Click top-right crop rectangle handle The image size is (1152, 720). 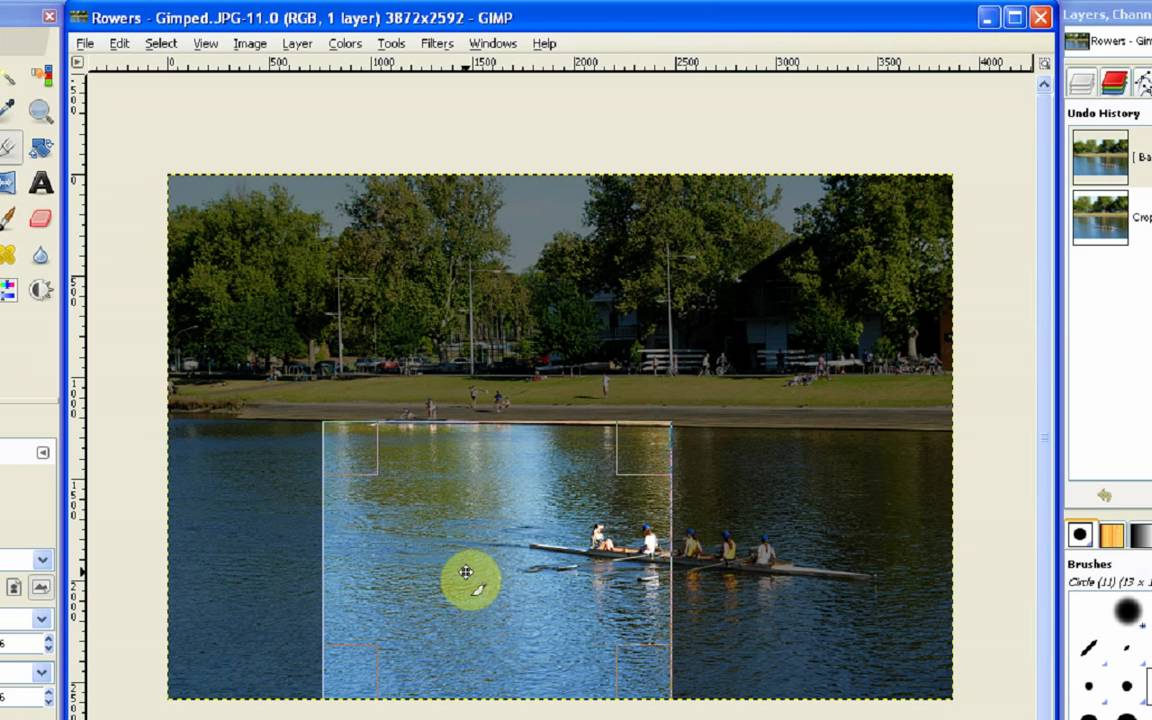(644, 448)
